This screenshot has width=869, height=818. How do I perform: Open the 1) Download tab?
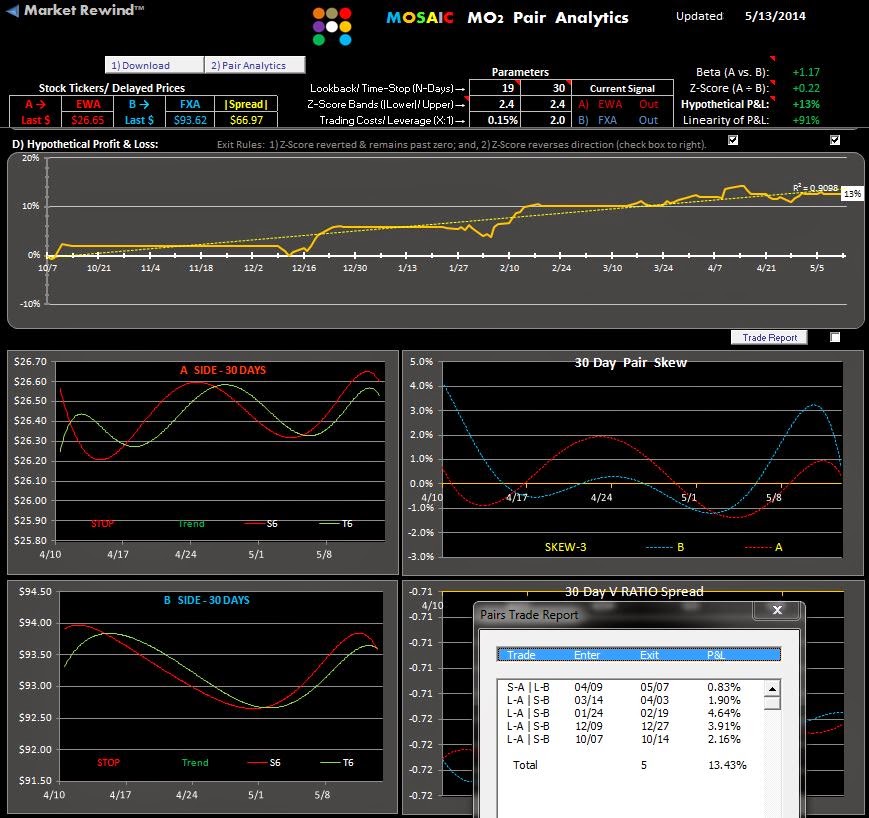click(154, 65)
